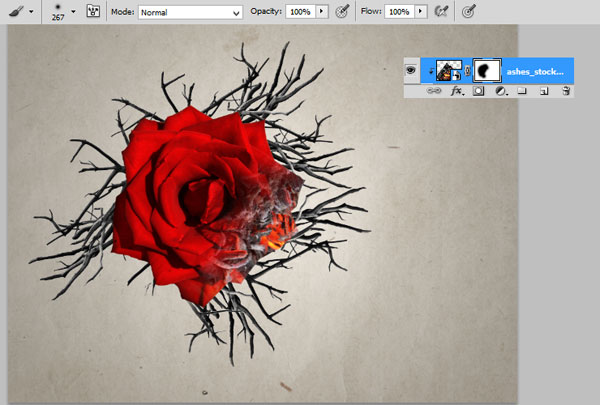The width and height of the screenshot is (600, 405).
Task: Select the ashes_stock layer thumbnail
Action: click(x=449, y=70)
